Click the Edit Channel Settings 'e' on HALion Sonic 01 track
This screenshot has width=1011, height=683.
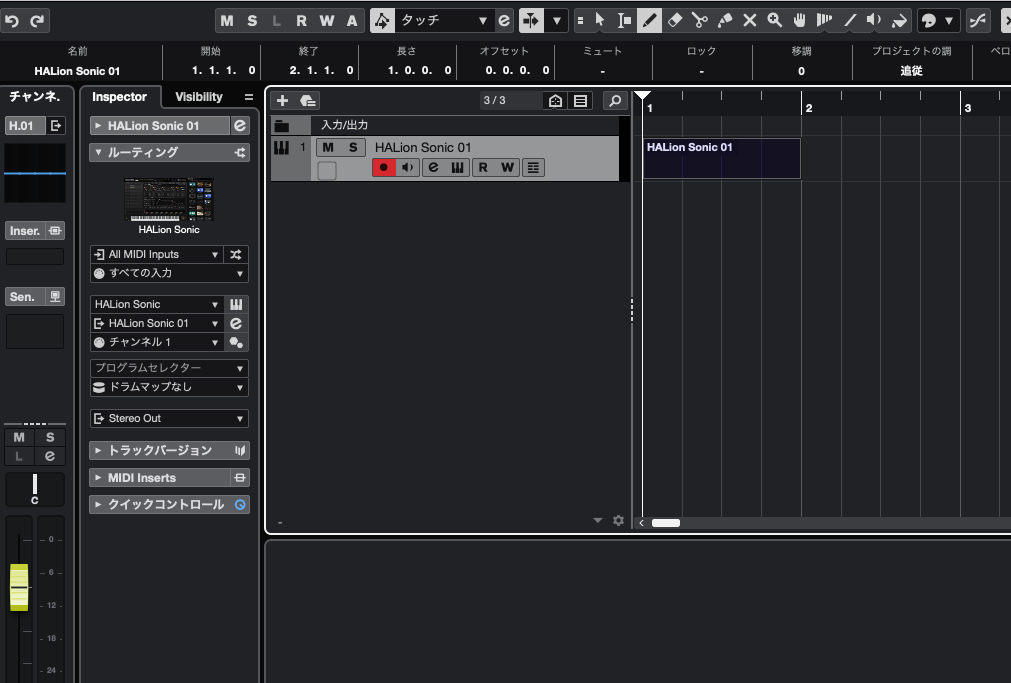[x=433, y=168]
